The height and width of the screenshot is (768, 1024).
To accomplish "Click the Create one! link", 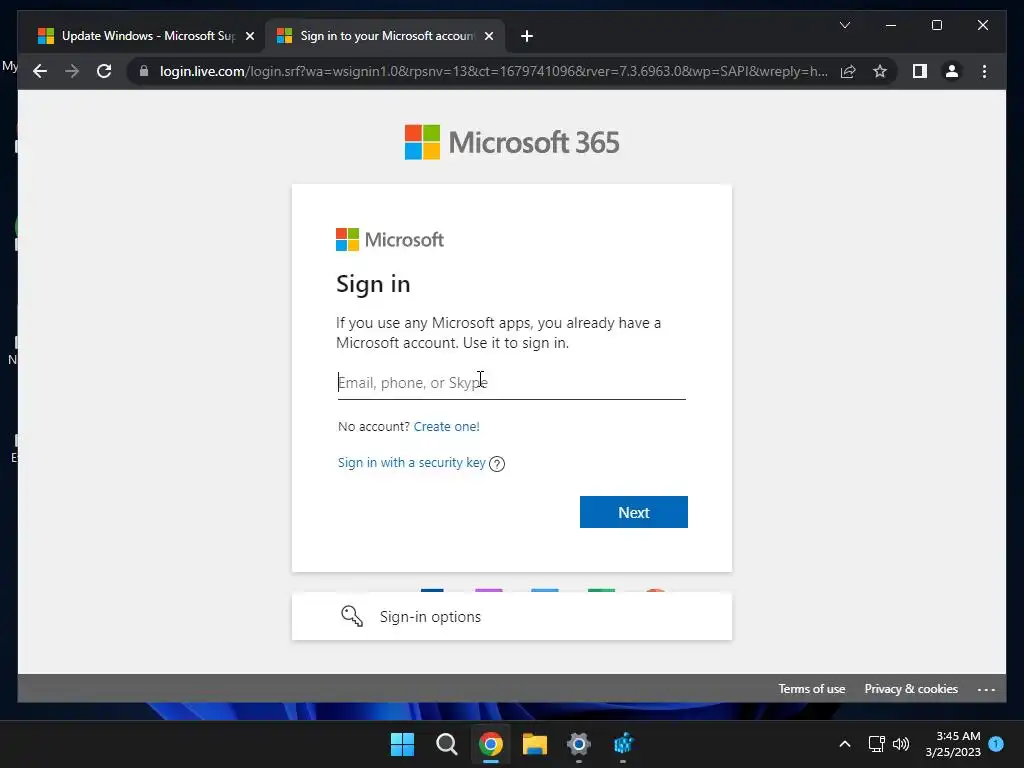I will 447,426.
